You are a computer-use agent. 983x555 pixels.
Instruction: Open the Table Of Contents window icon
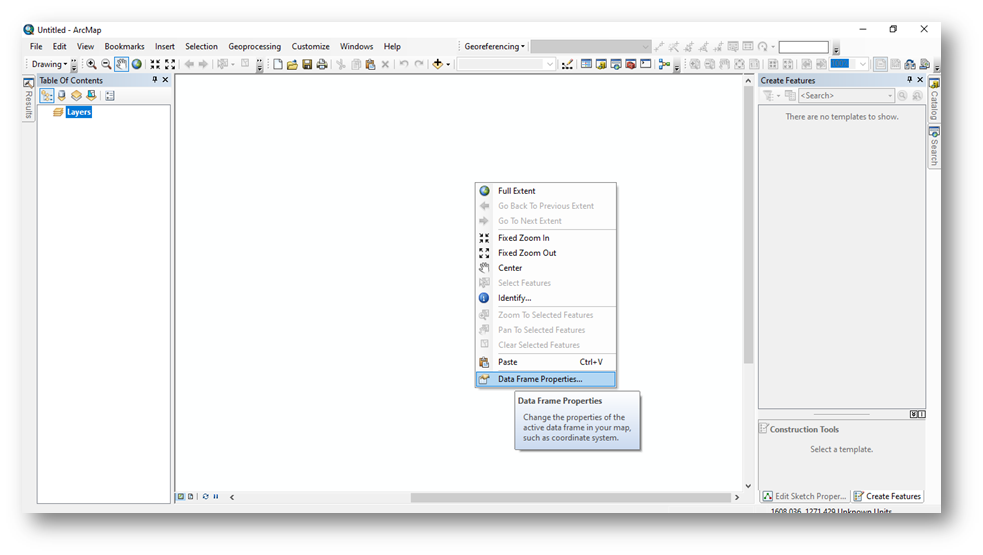586,64
